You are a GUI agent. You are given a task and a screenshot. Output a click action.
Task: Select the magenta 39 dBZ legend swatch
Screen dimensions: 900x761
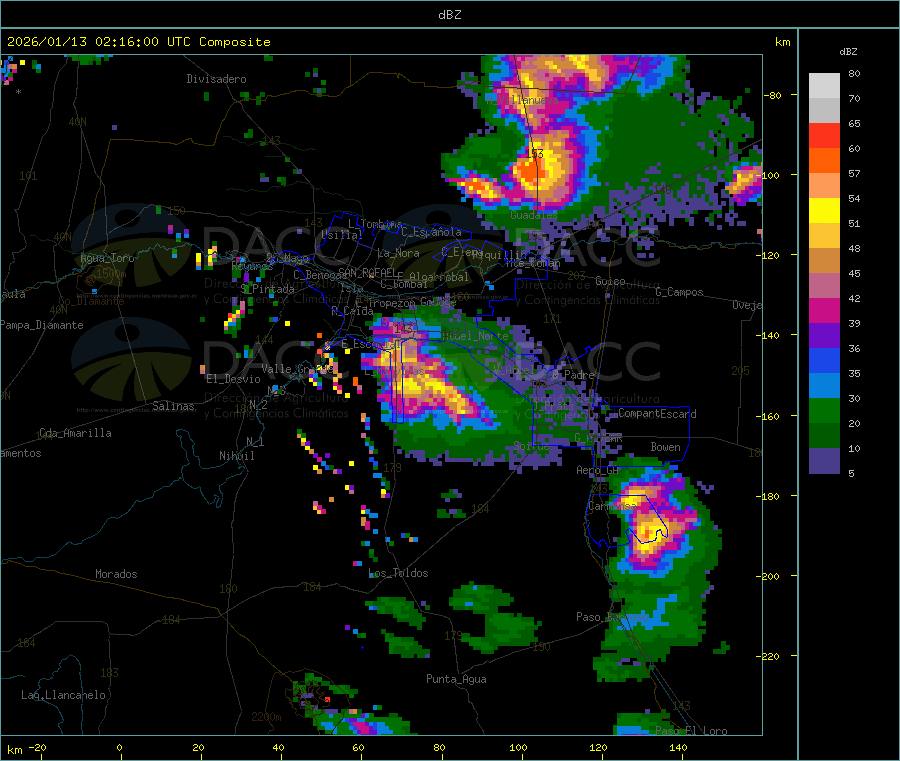click(824, 310)
